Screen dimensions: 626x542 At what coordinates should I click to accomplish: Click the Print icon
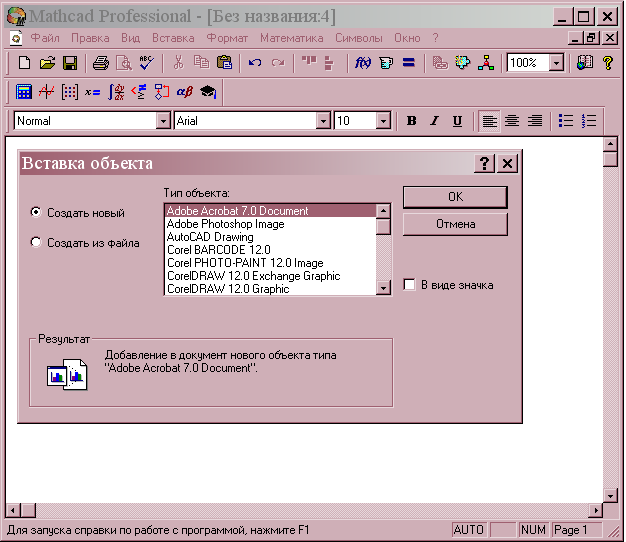(101, 63)
